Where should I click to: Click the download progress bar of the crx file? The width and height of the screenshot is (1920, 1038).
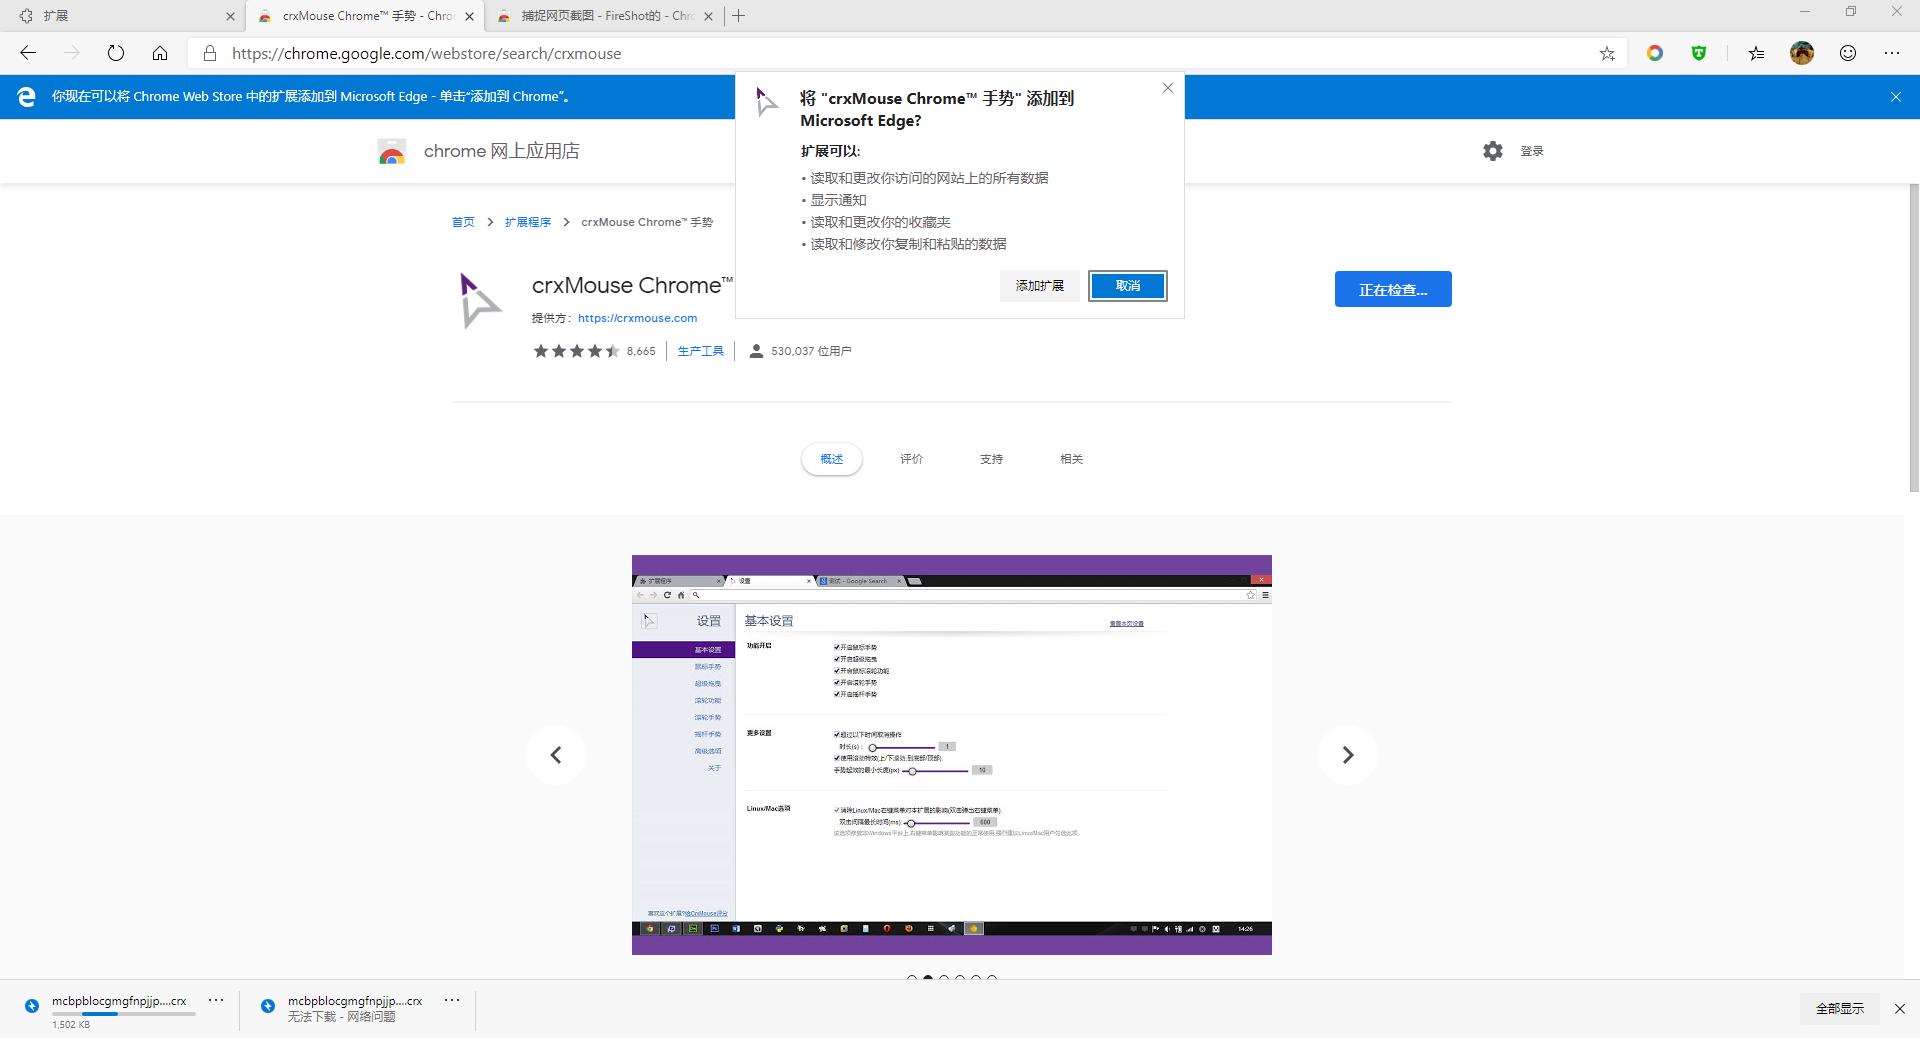pyautogui.click(x=124, y=1014)
